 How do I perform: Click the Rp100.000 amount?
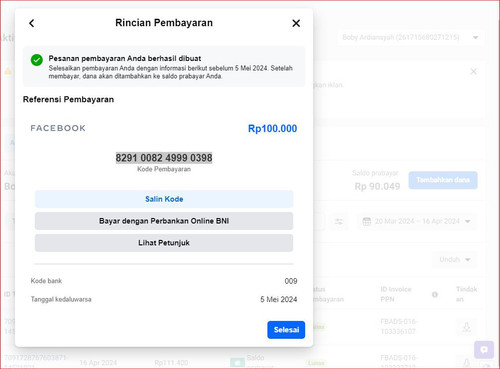[272, 129]
